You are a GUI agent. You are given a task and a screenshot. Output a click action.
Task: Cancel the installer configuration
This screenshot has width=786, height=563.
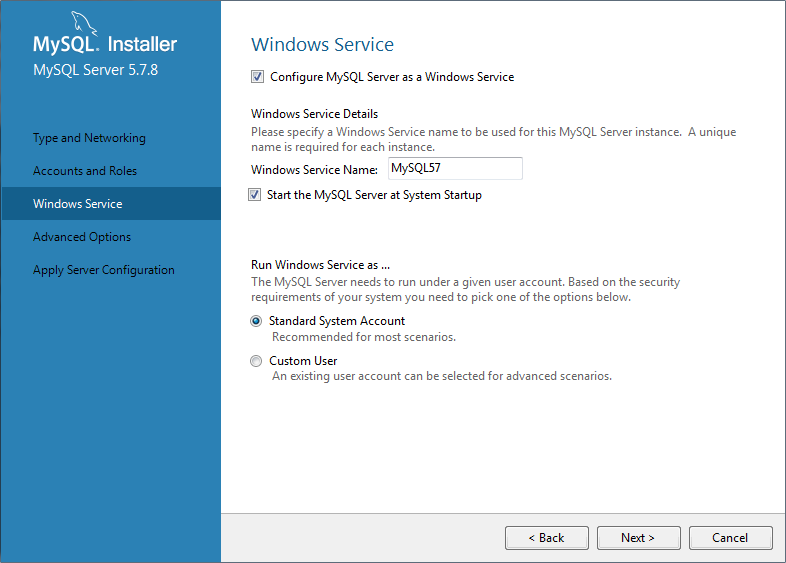click(730, 538)
